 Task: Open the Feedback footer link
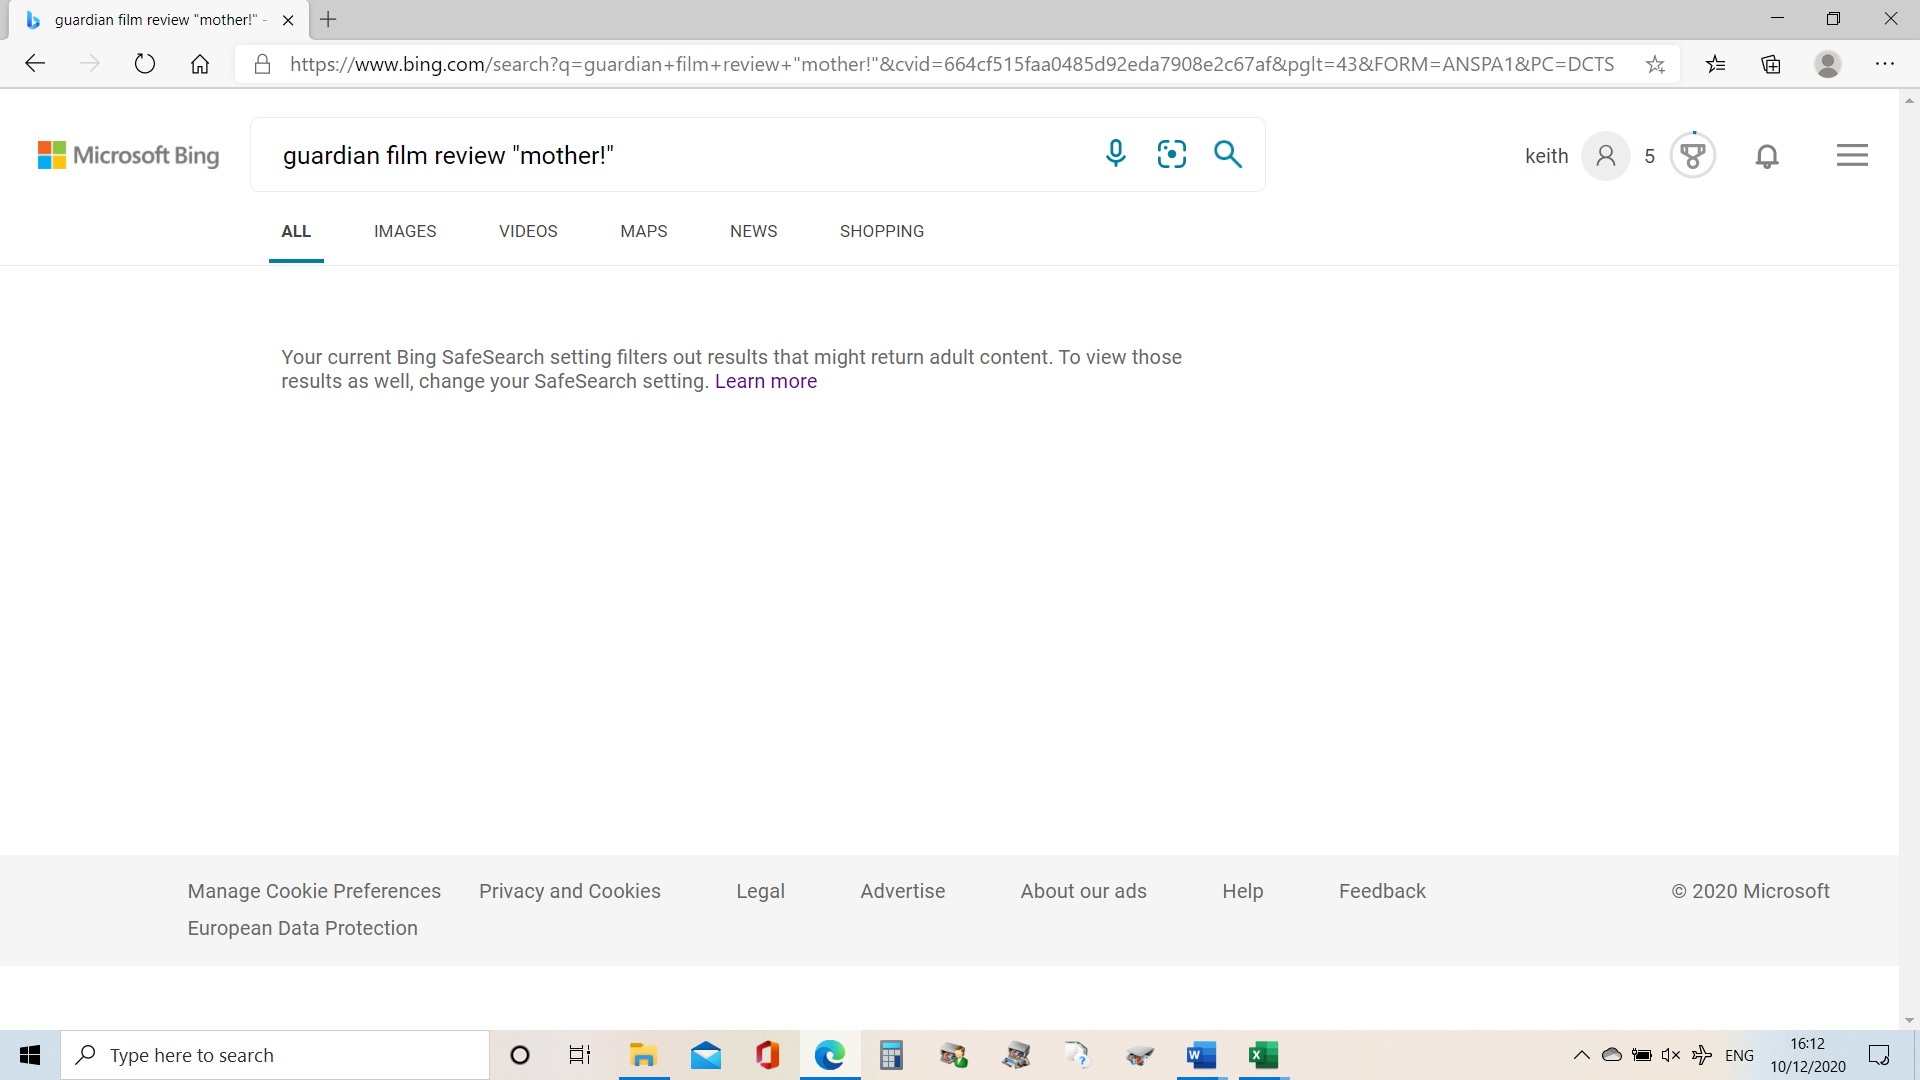pyautogui.click(x=1383, y=891)
